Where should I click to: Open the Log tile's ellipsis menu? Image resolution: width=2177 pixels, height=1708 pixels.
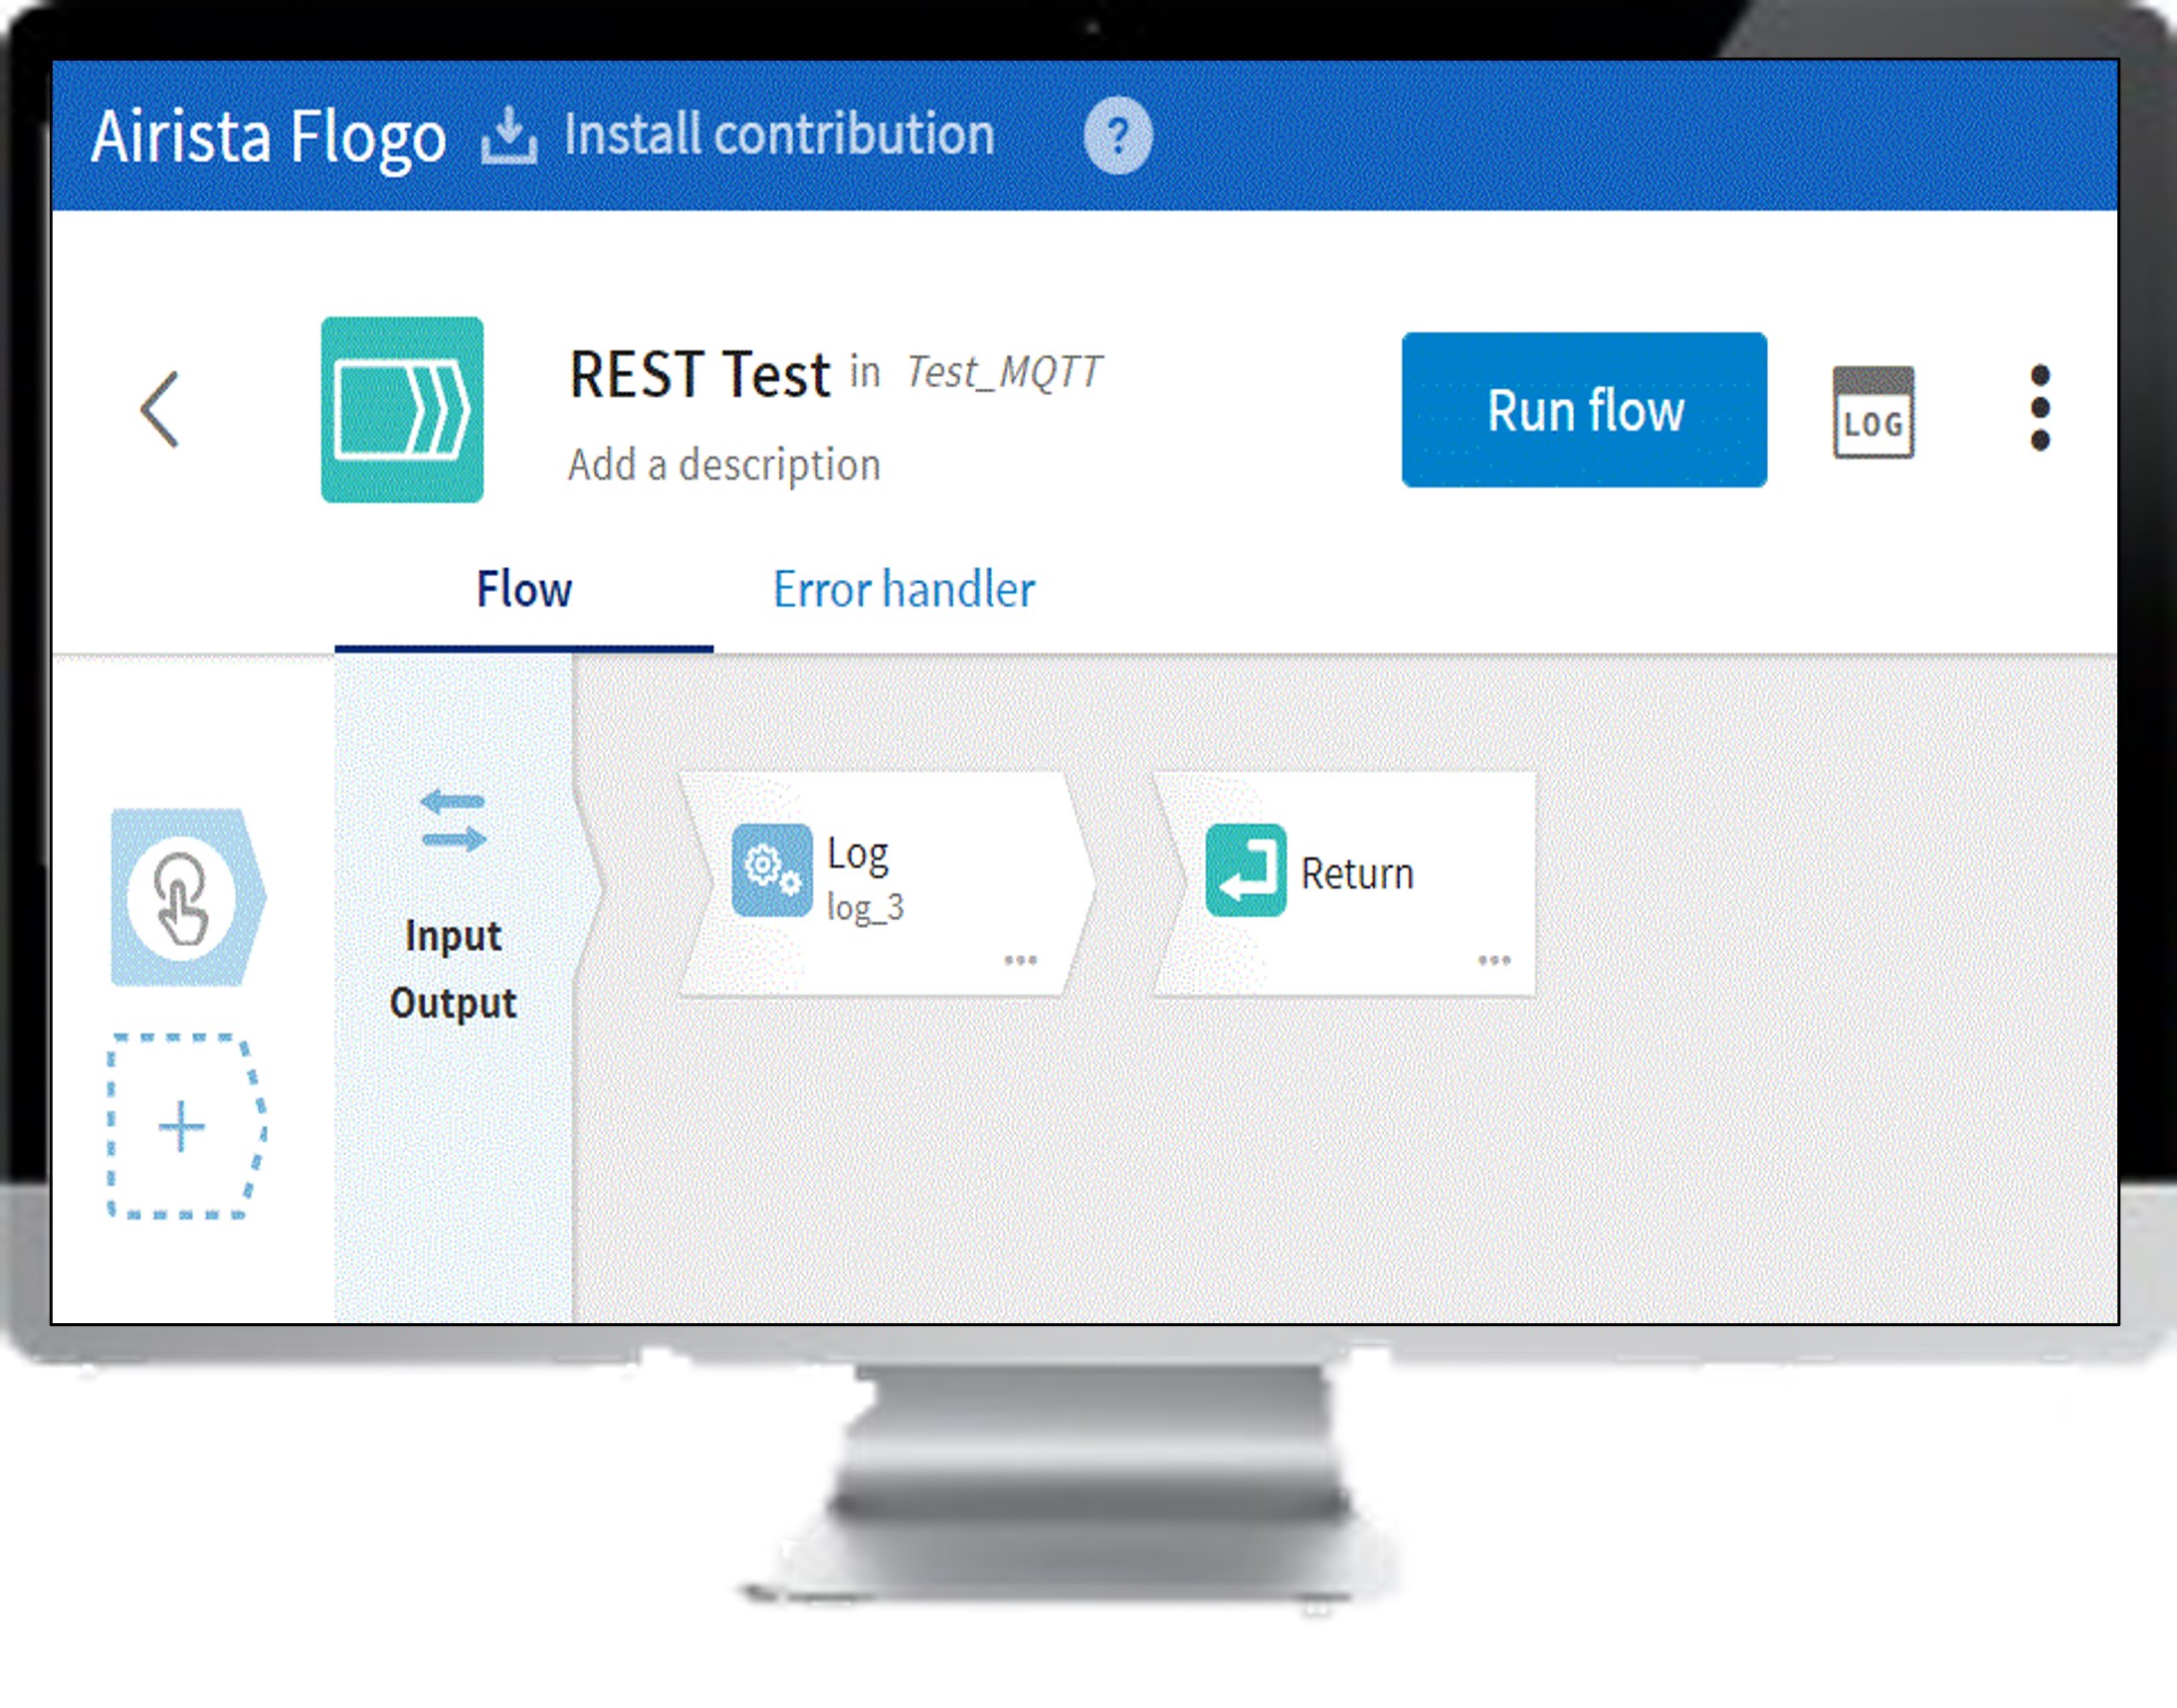click(x=1020, y=960)
